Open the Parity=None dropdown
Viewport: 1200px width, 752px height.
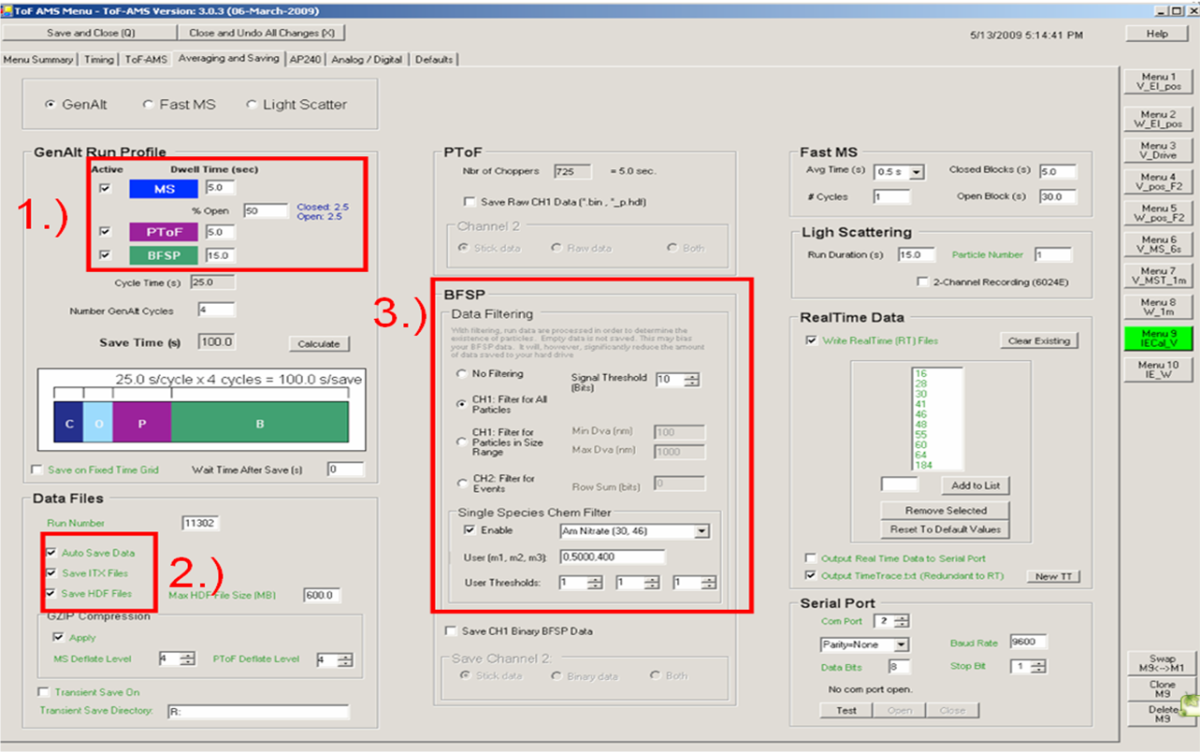click(x=901, y=645)
